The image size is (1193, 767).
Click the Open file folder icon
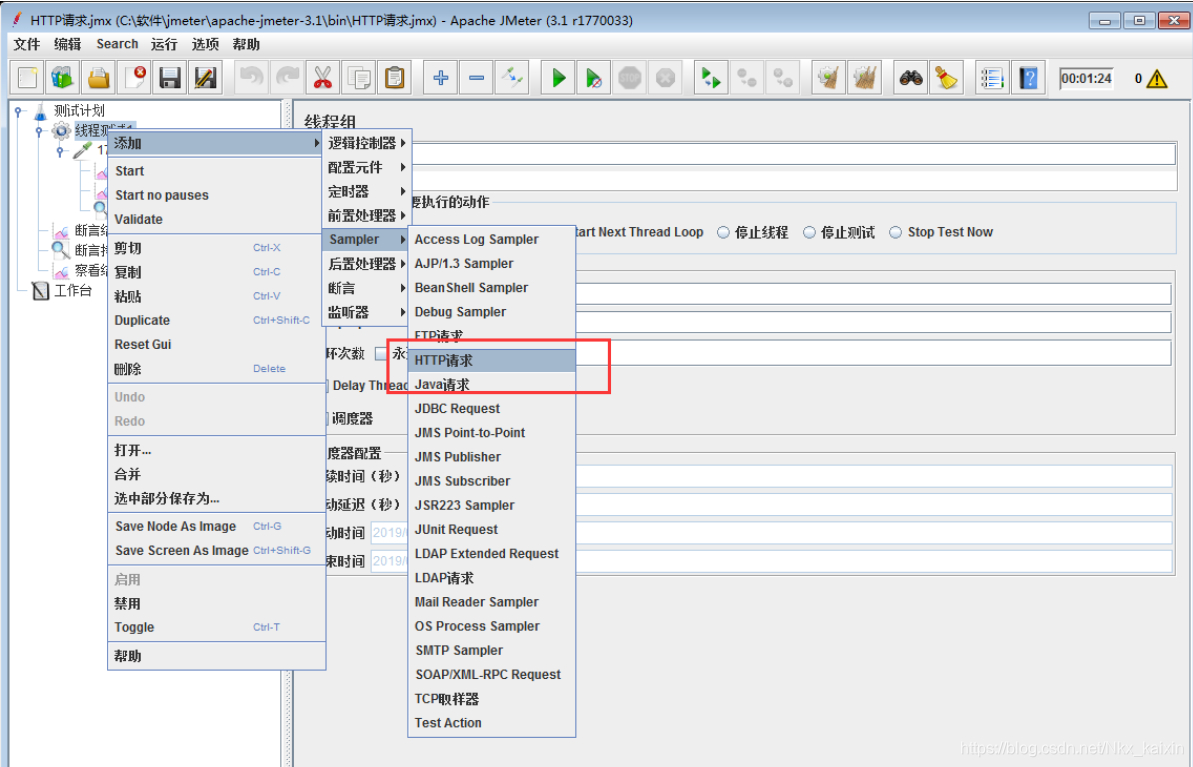coord(99,78)
